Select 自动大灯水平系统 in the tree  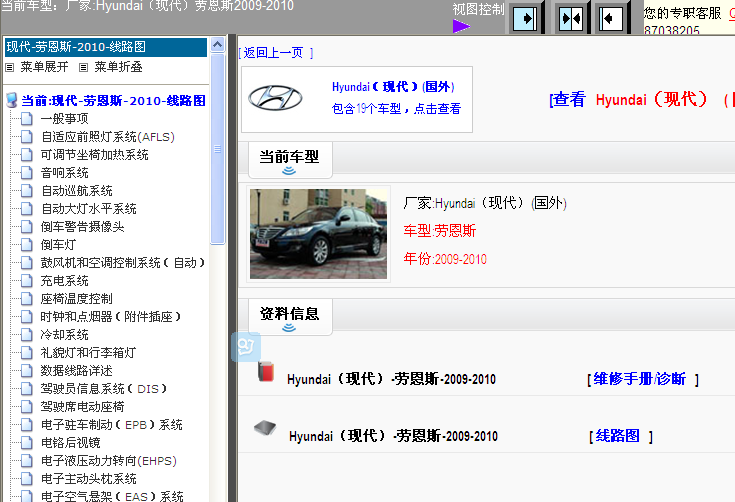[x=89, y=209]
